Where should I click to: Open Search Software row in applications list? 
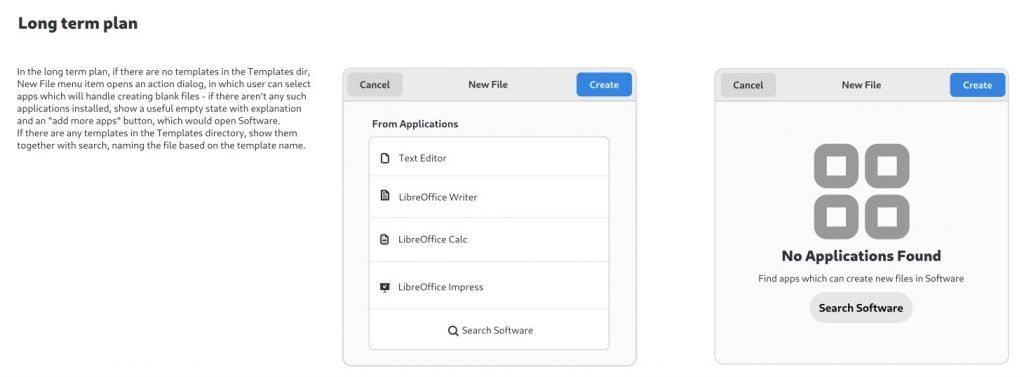click(x=489, y=330)
